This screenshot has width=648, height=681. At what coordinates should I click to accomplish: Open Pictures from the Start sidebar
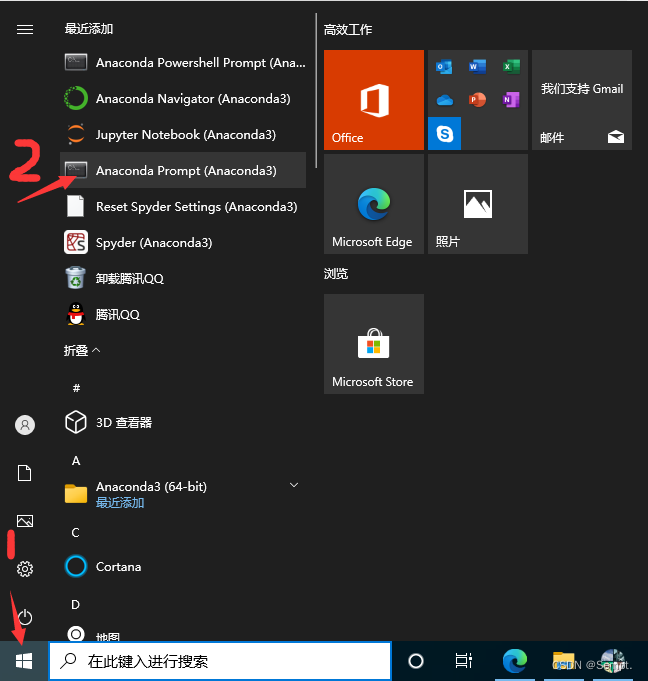click(x=25, y=521)
